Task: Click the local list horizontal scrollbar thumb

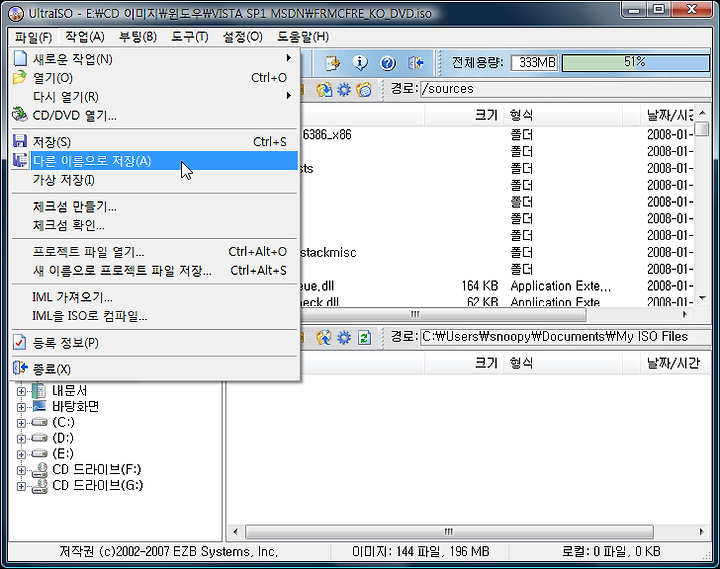Action: tap(449, 532)
